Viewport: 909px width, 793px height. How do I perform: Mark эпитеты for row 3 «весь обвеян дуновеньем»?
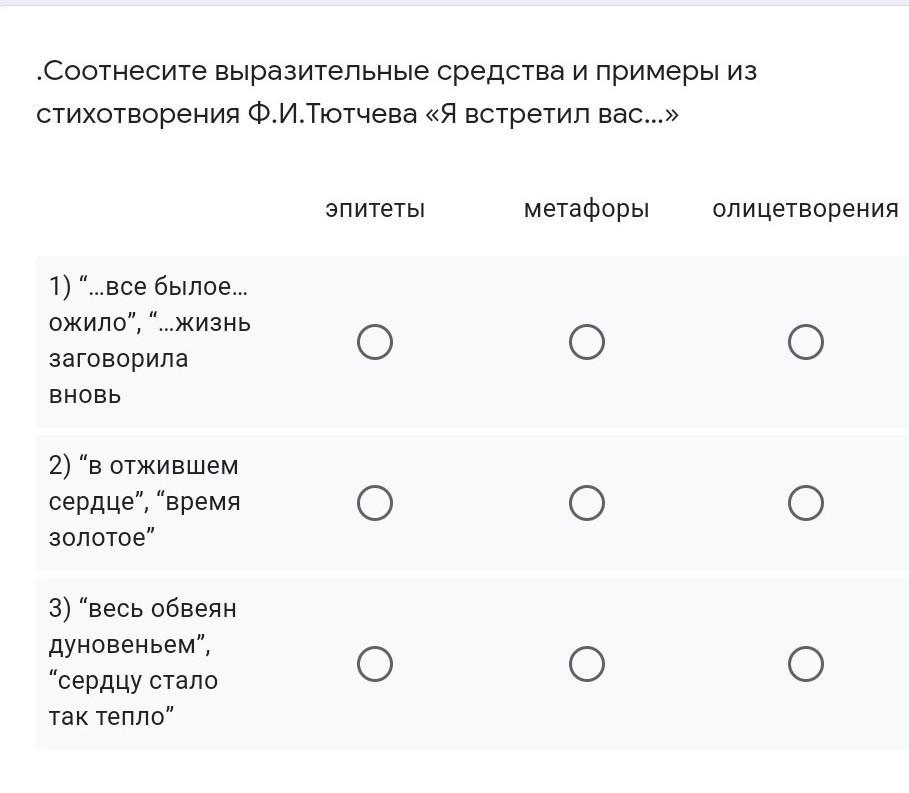pos(375,663)
